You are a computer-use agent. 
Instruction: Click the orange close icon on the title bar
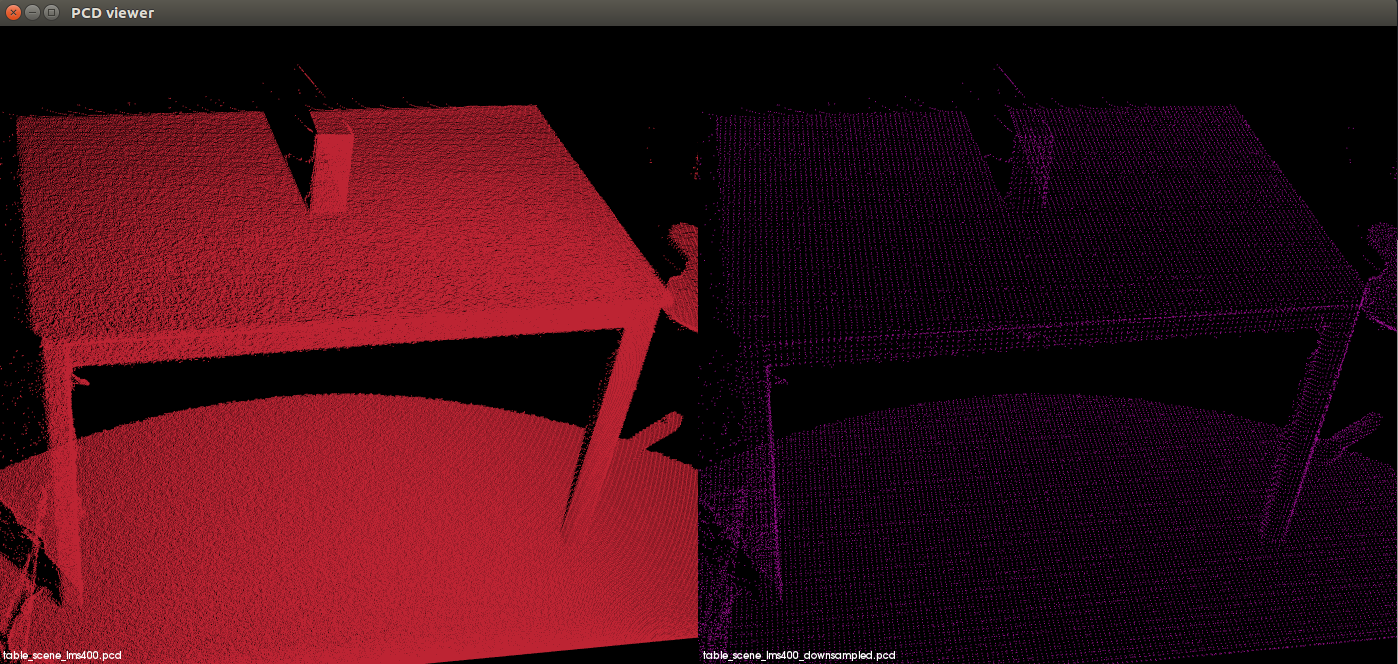14,13
